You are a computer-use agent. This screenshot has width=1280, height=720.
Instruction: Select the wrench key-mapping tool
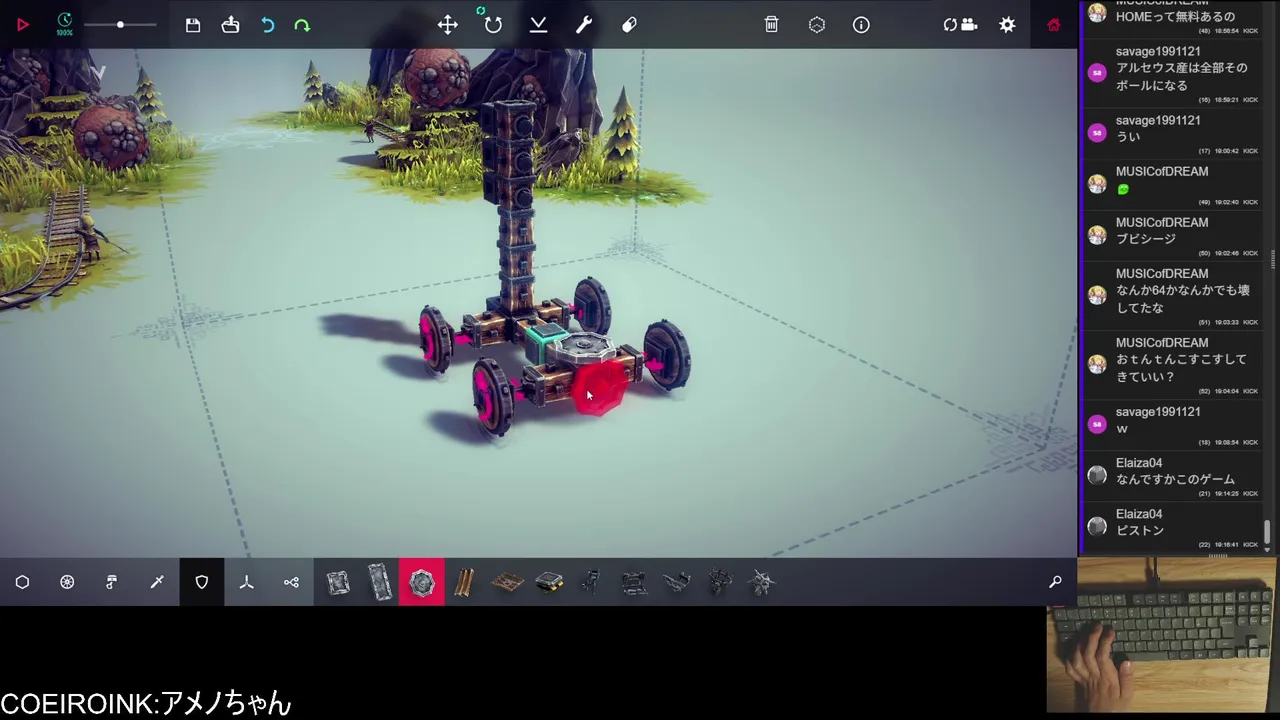coord(584,25)
